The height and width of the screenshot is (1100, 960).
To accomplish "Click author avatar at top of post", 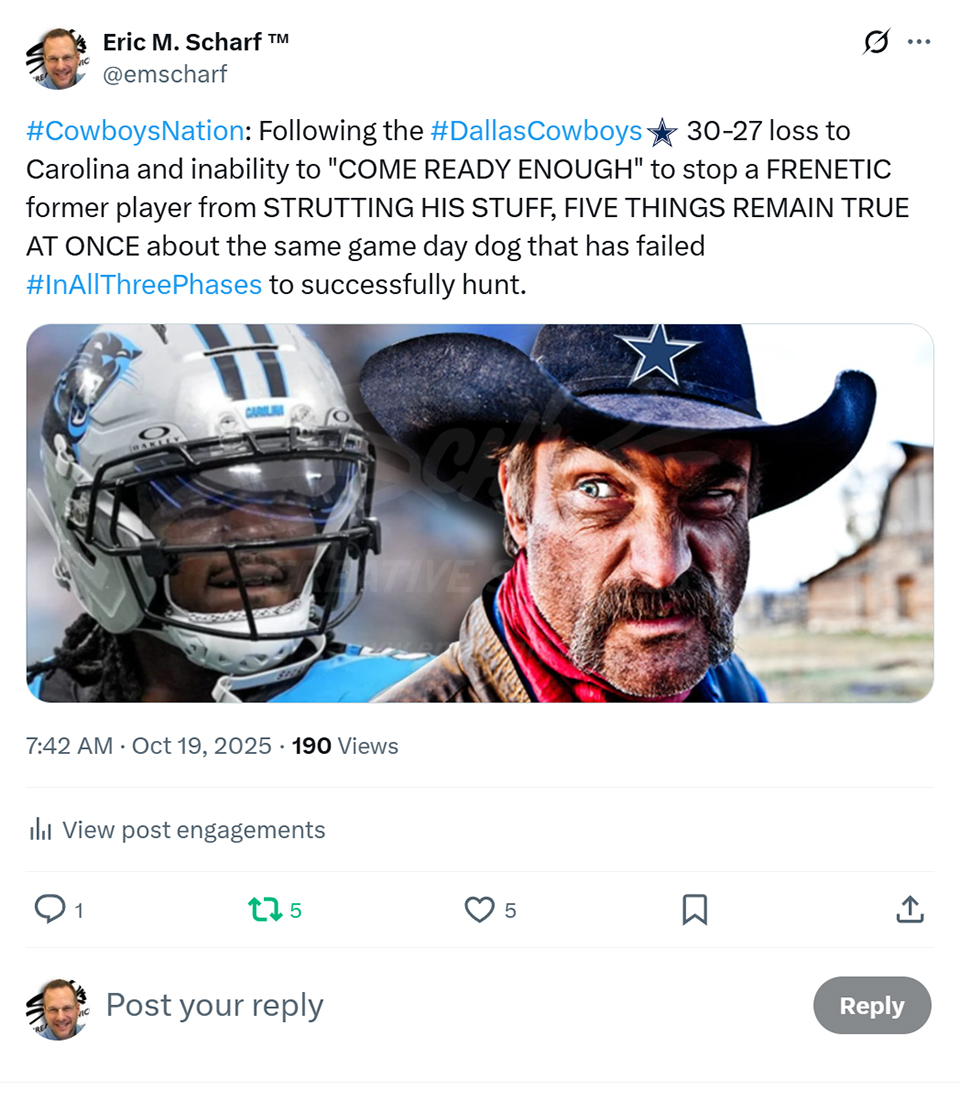I will 56,58.
